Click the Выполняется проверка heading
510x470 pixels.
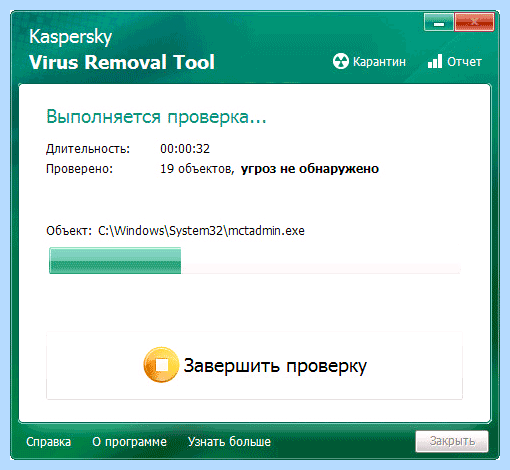[x=156, y=117]
